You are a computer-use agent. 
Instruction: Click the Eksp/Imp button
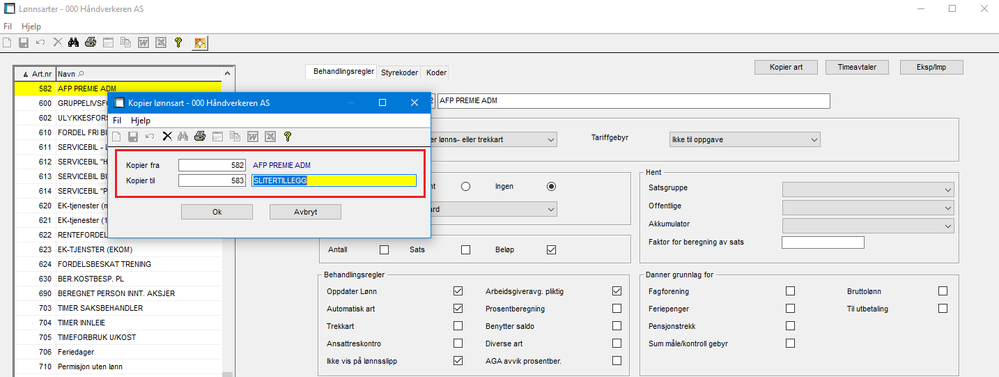click(931, 67)
